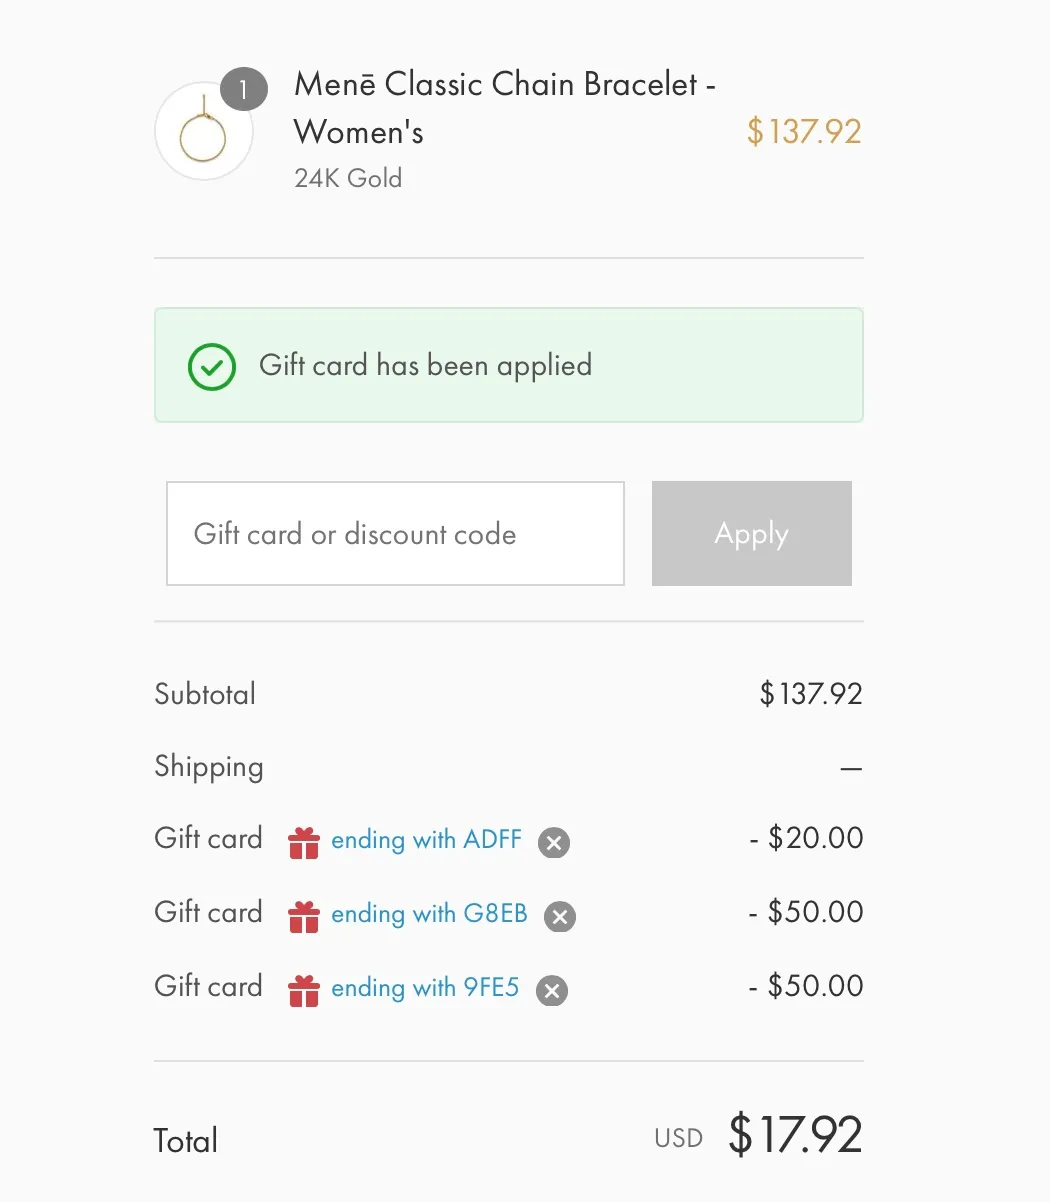The width and height of the screenshot is (1050, 1202).
Task: Click the quantity badge on bracelet thumbnail
Action: click(243, 90)
